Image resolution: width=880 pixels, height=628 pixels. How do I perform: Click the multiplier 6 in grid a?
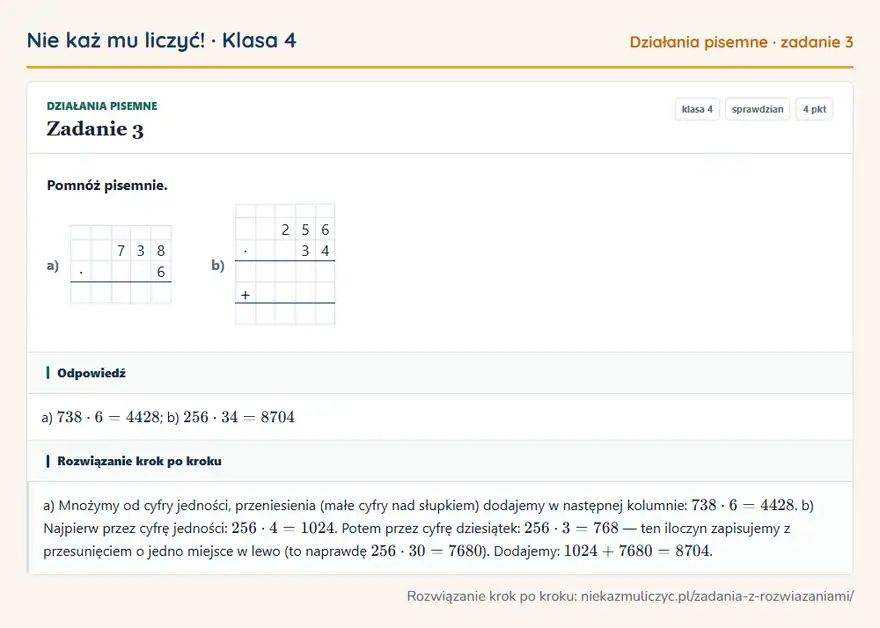161,272
